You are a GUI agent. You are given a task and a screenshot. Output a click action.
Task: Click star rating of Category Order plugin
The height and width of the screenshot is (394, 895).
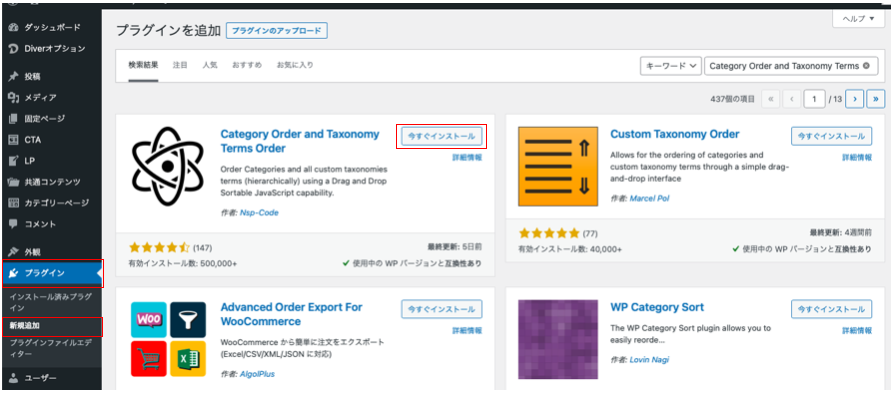coord(159,248)
